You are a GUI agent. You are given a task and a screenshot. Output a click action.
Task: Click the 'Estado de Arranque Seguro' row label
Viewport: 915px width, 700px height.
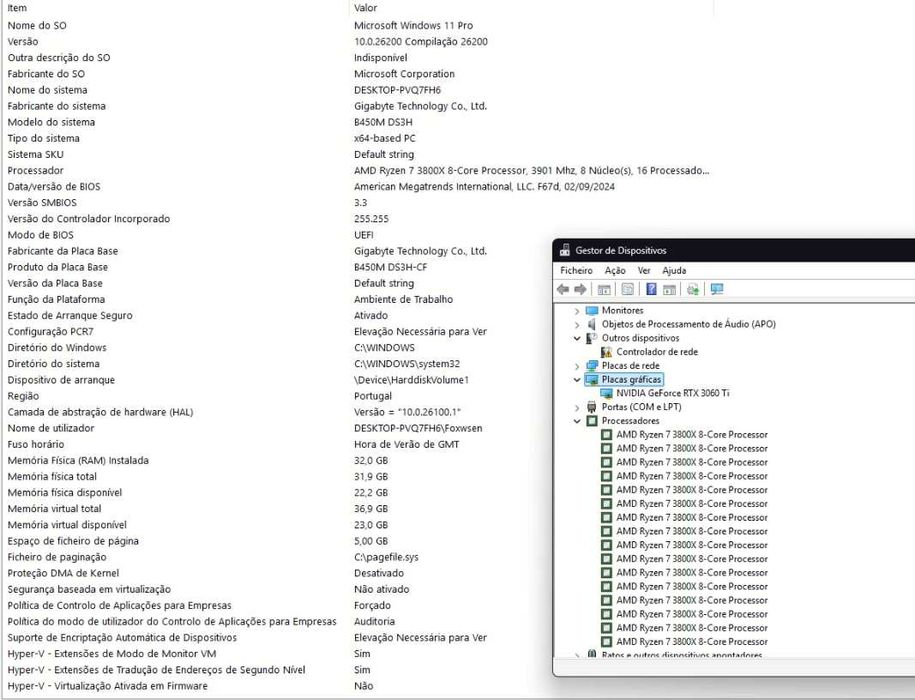70,316
